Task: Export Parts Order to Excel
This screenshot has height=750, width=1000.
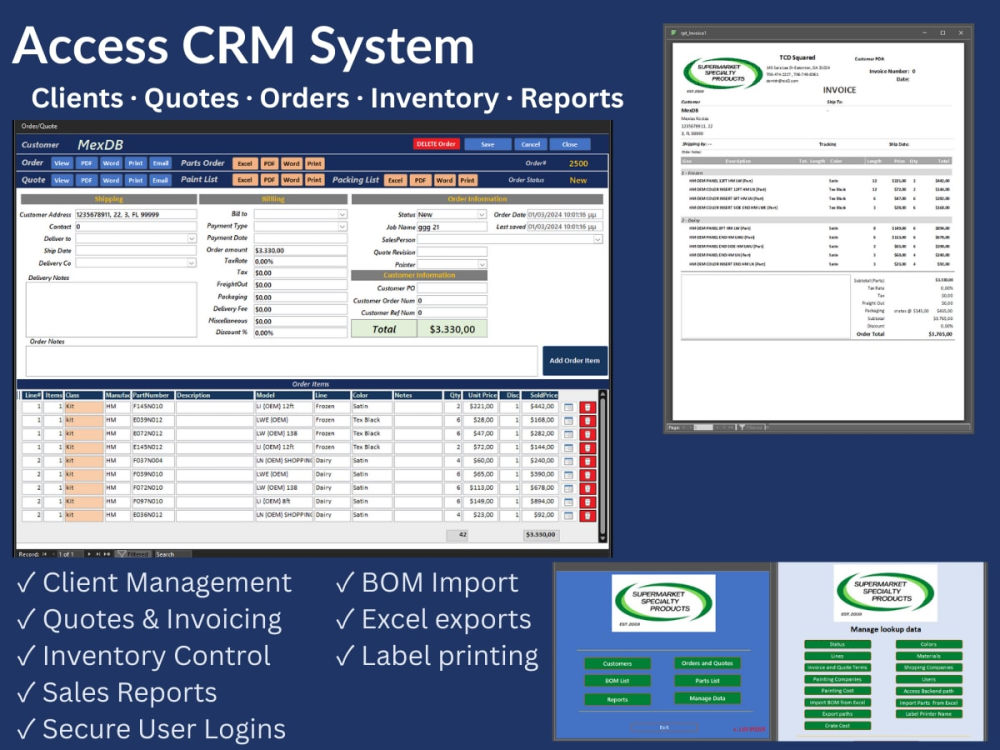Action: pyautogui.click(x=245, y=164)
